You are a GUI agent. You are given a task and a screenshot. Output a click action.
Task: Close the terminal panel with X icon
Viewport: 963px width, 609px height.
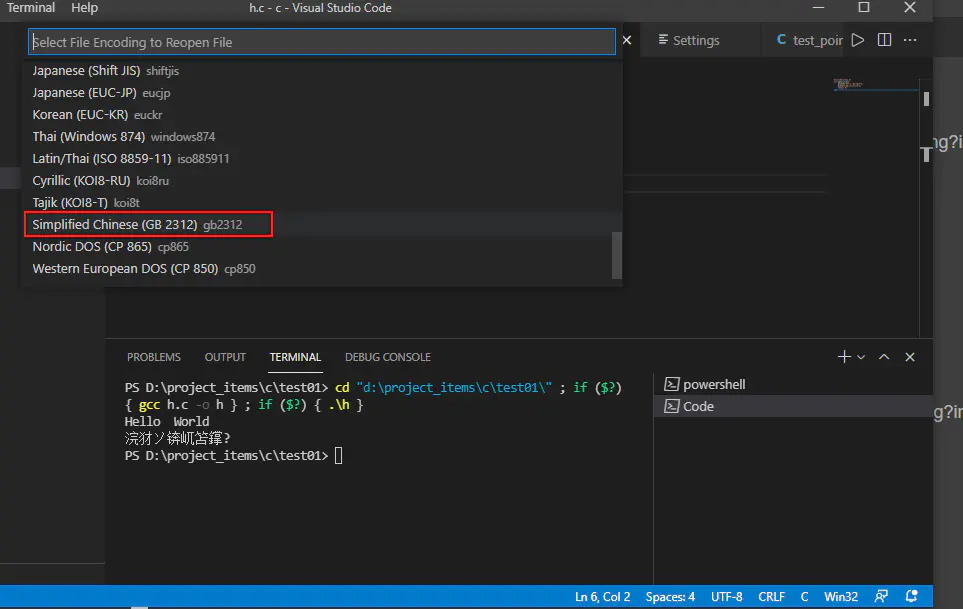click(910, 357)
